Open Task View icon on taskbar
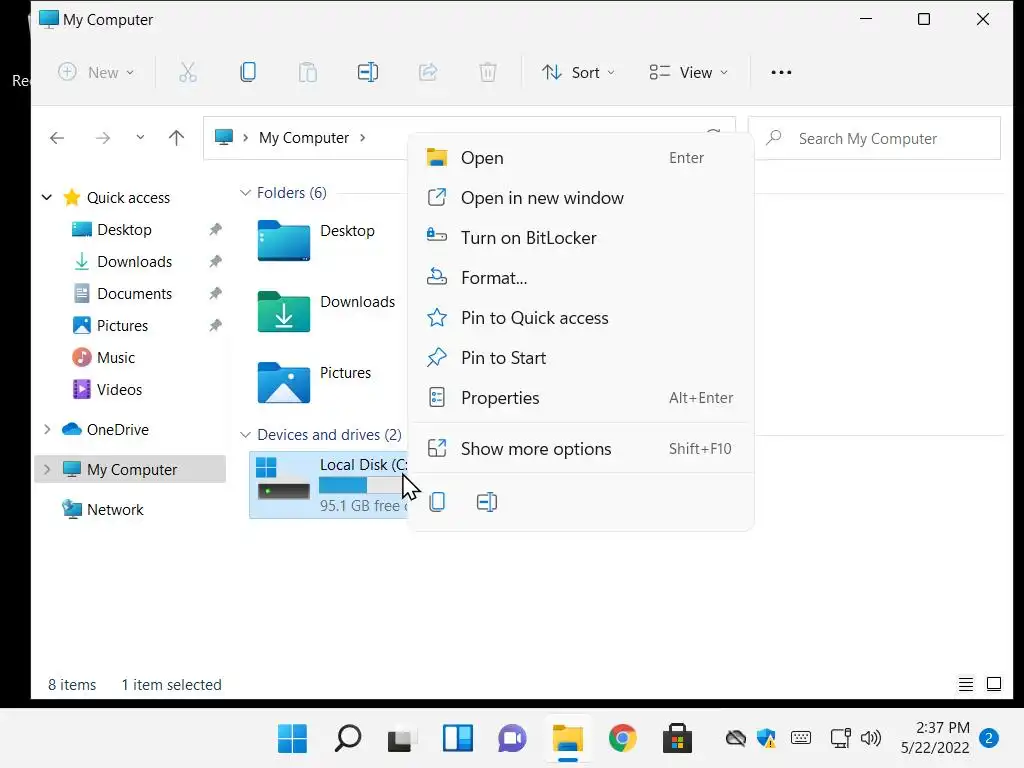Screen dimensions: 1024x768 pyautogui.click(x=402, y=739)
